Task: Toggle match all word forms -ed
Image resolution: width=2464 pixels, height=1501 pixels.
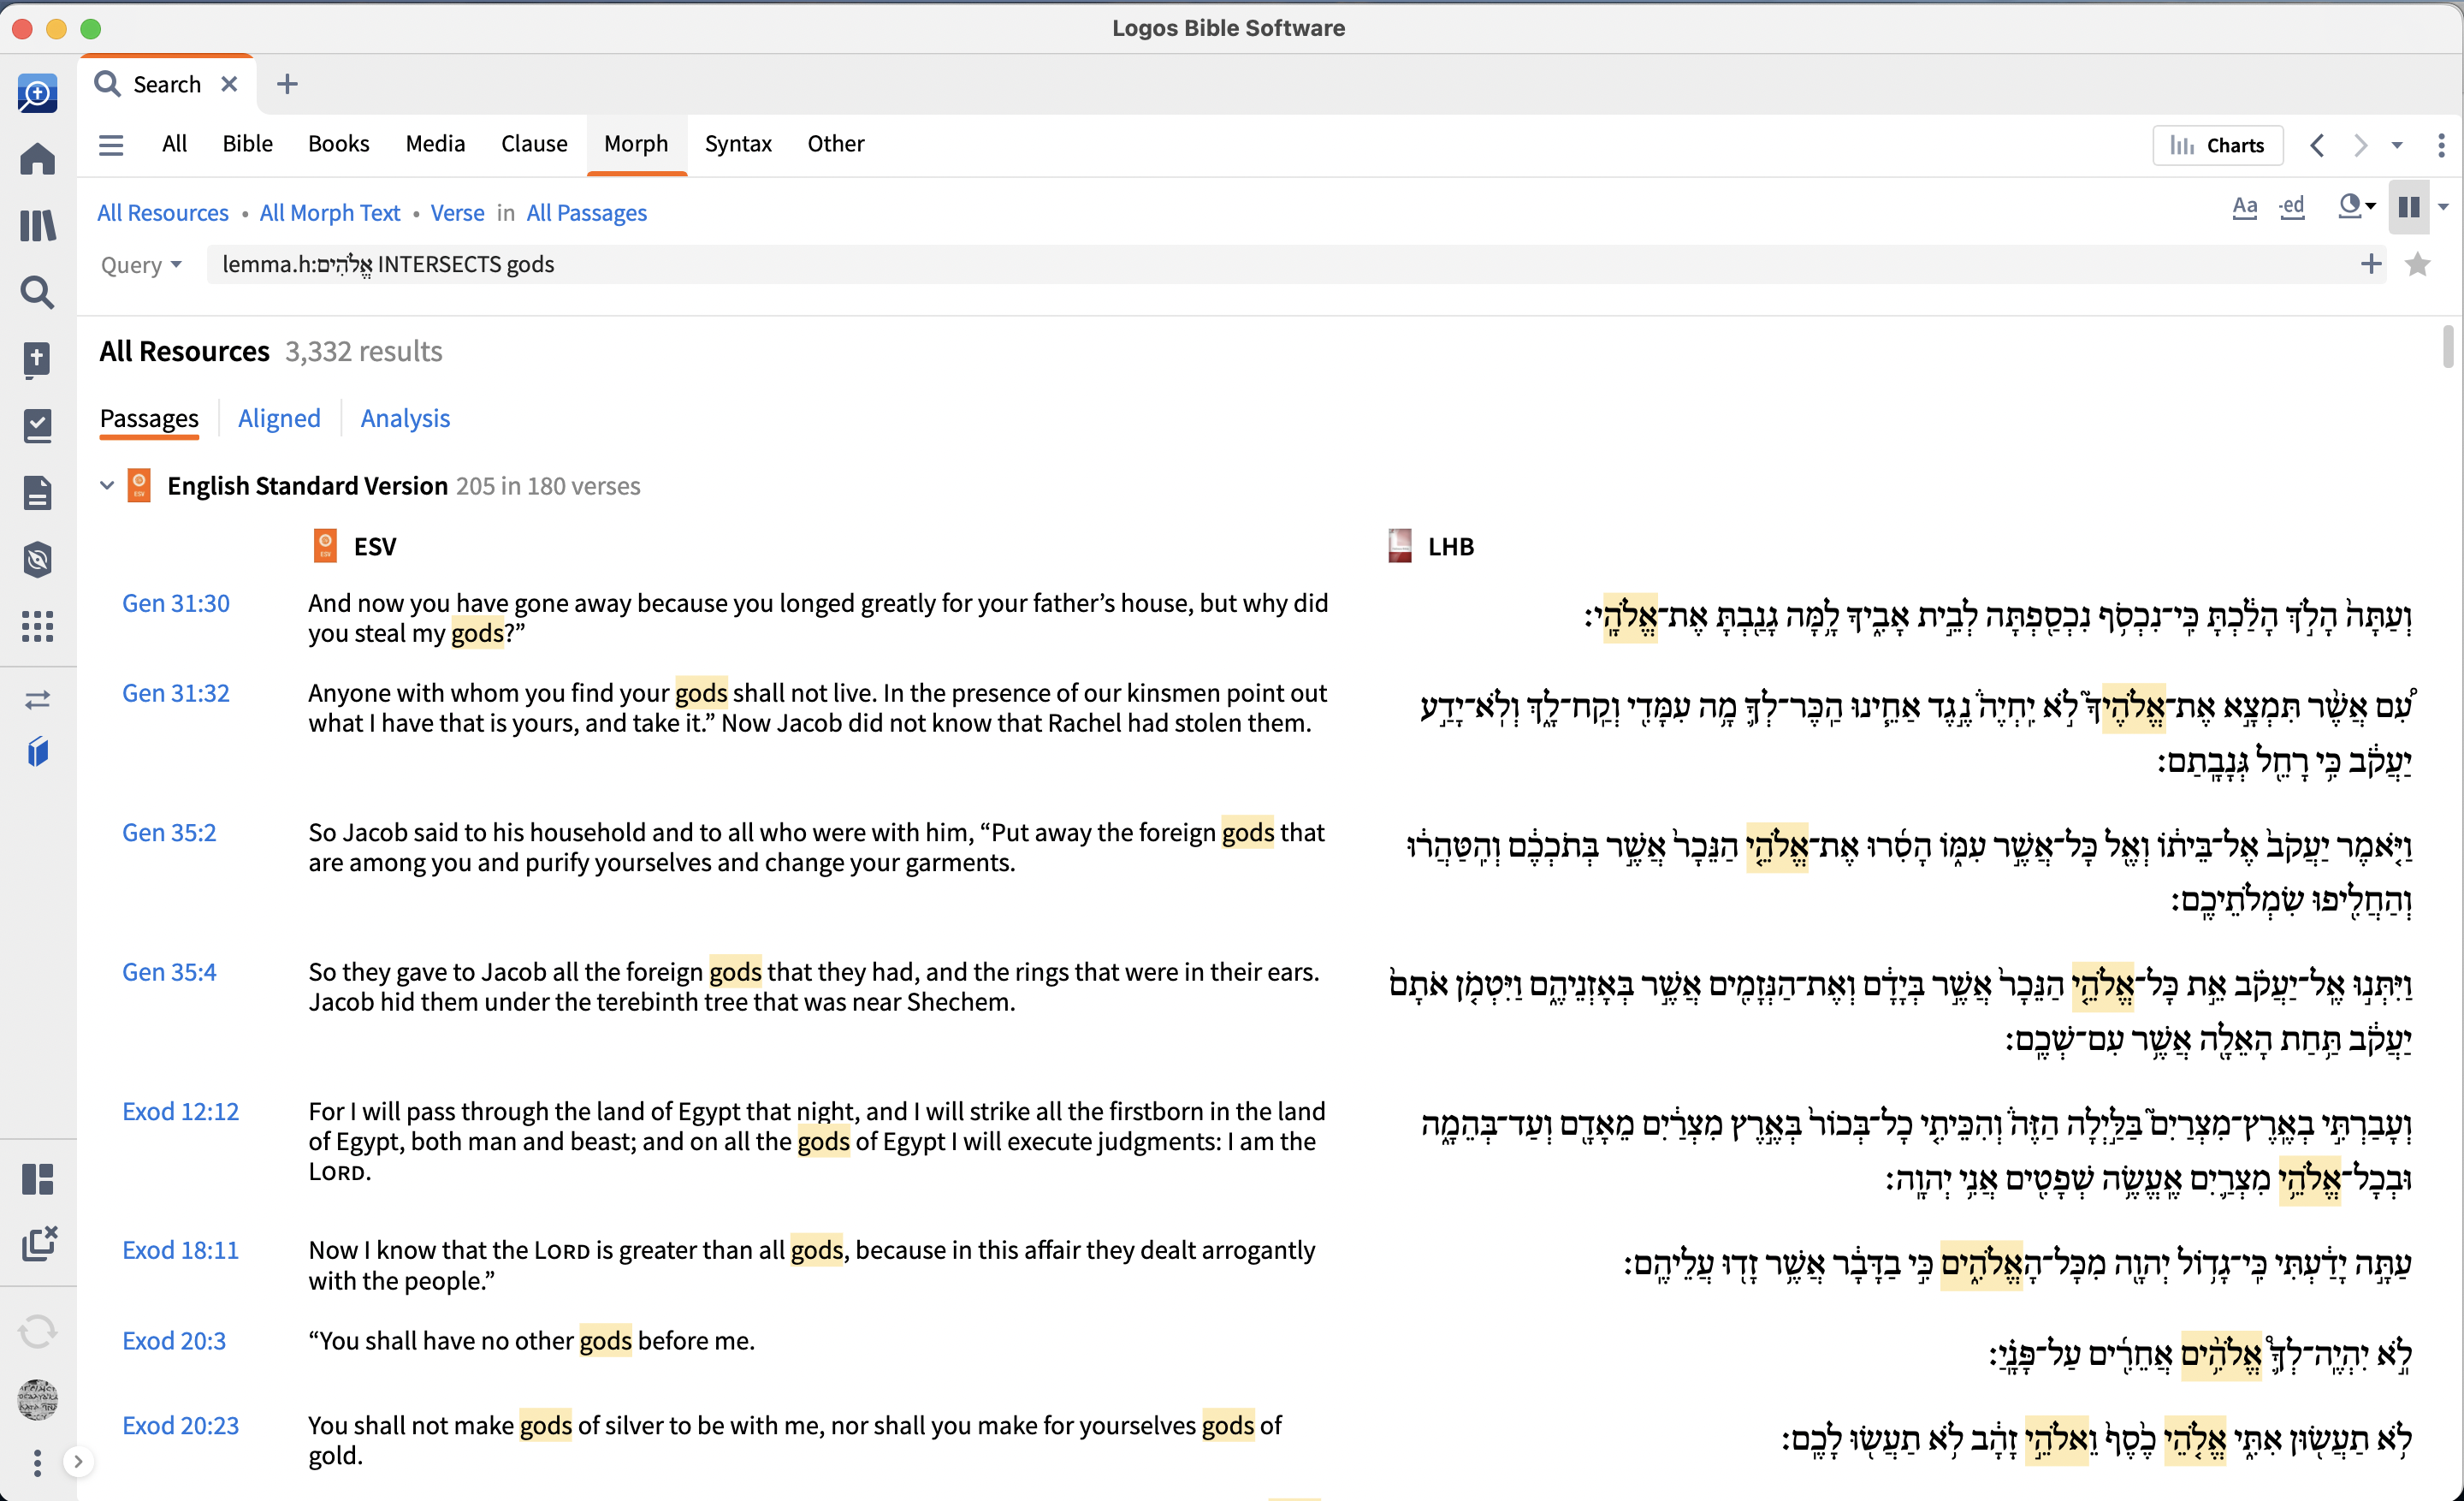Action: coord(2292,207)
